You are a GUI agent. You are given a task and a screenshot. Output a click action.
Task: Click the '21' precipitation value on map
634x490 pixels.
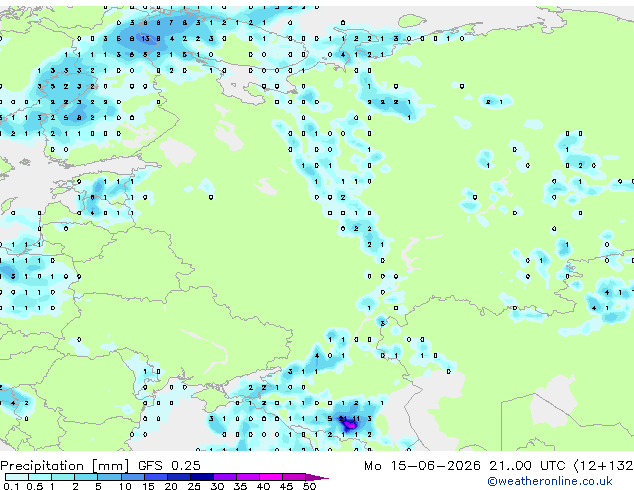pyautogui.click(x=342, y=419)
